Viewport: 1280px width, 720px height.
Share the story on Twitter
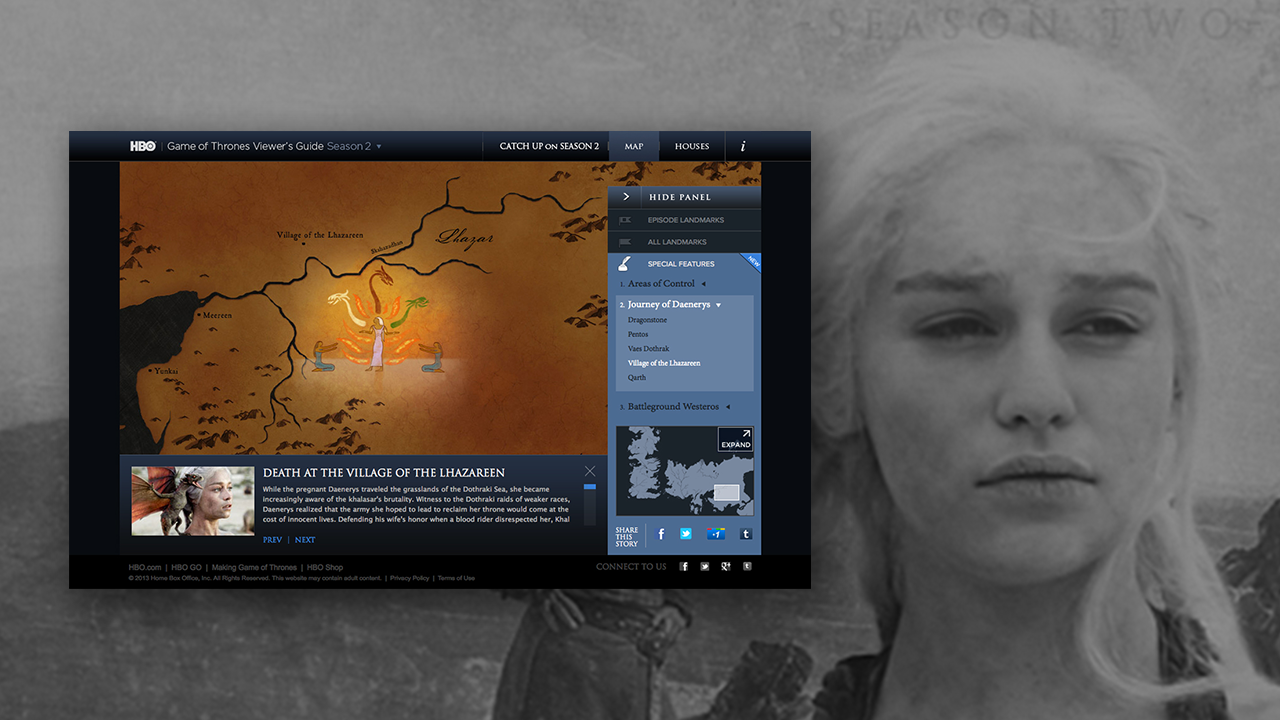[686, 534]
